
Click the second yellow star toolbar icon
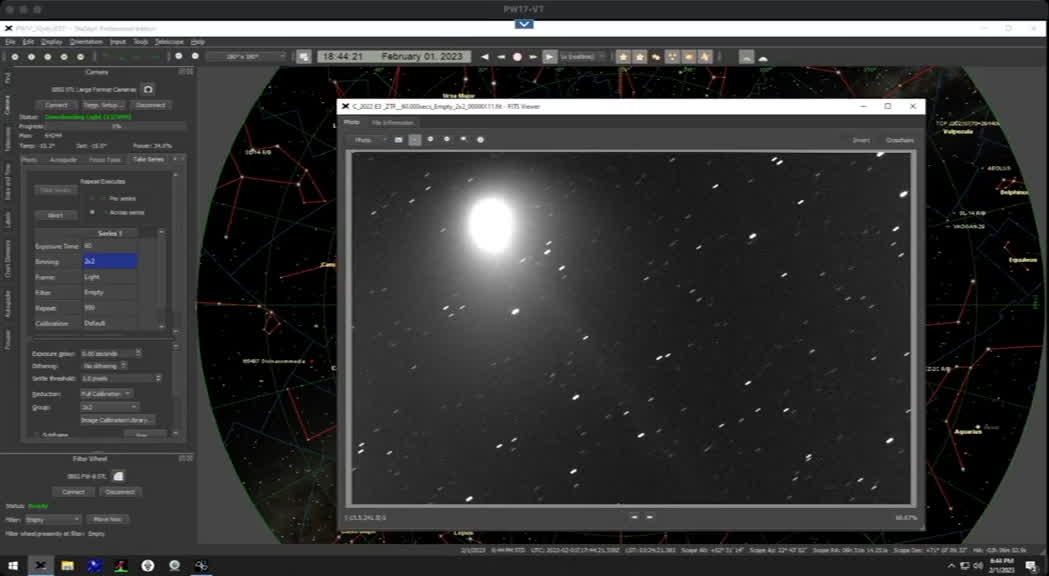(x=640, y=57)
